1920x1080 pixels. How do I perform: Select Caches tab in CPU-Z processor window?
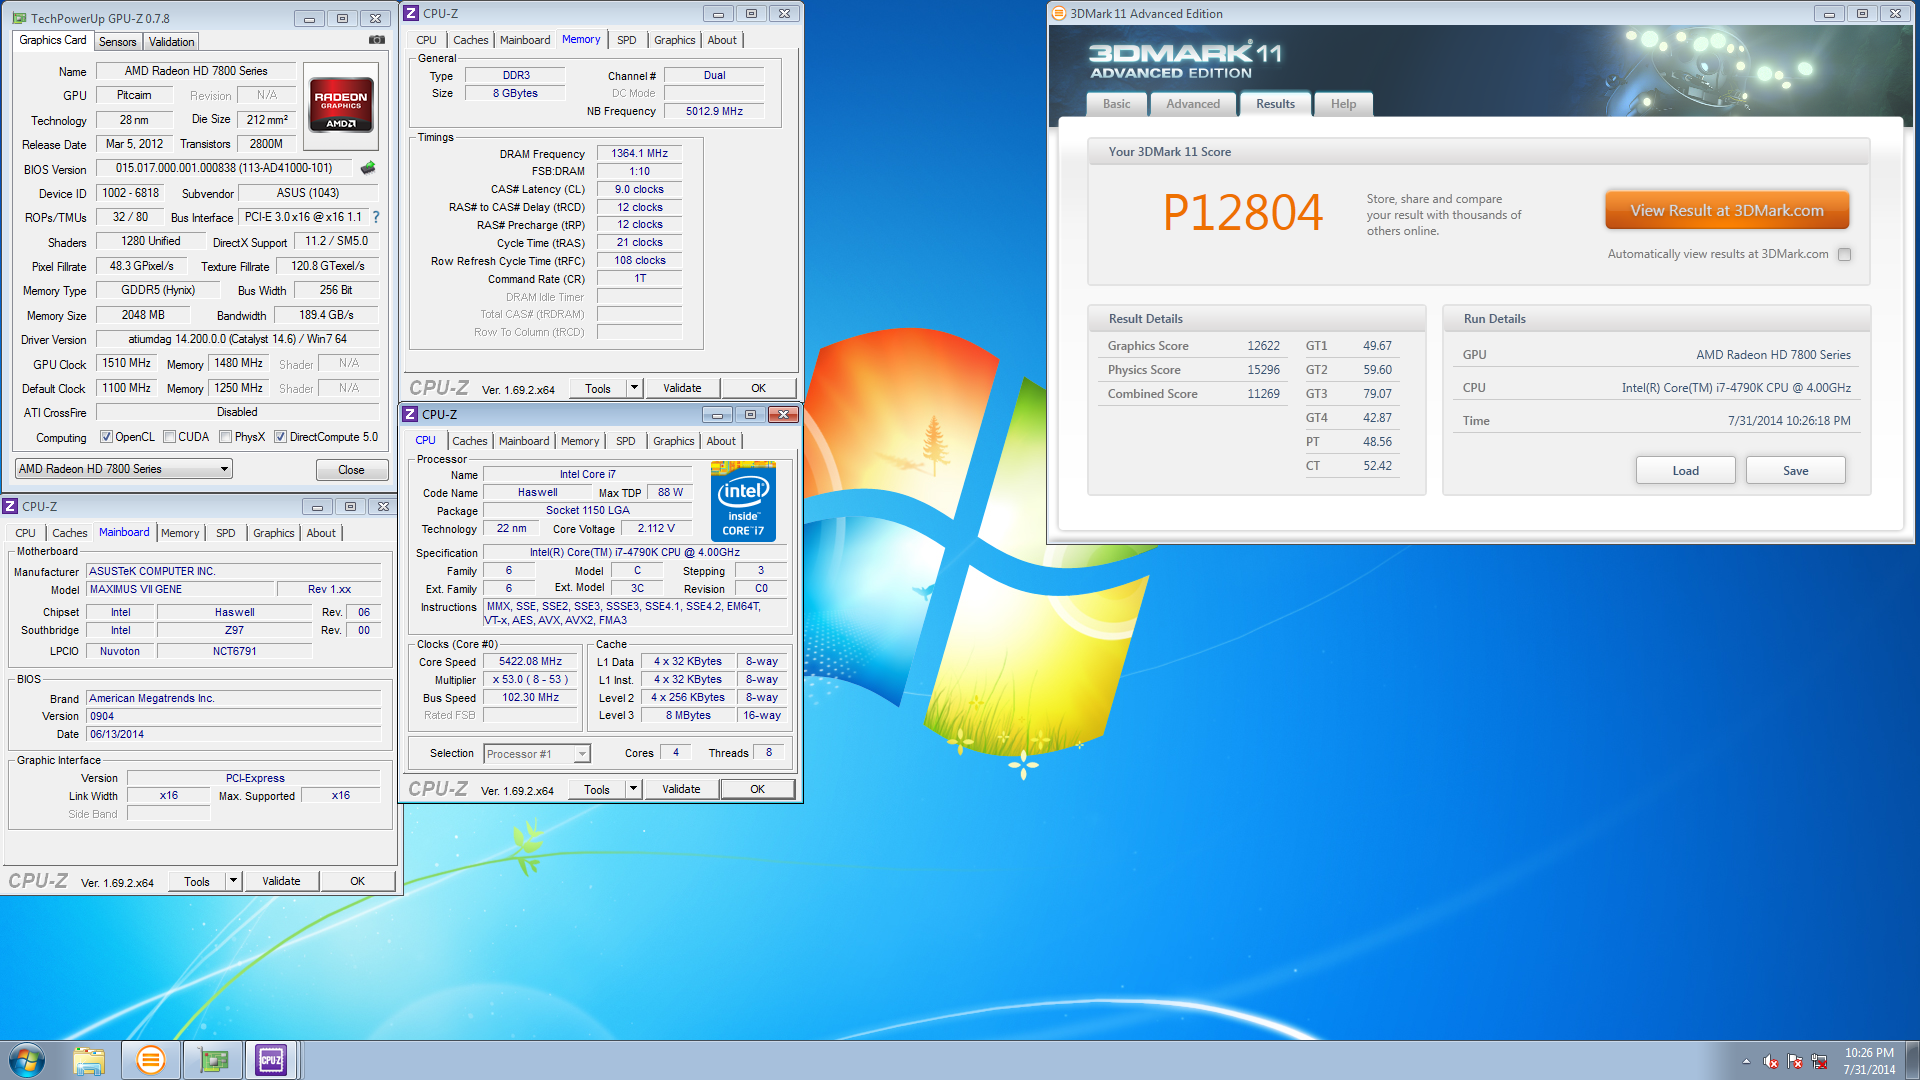tap(470, 441)
